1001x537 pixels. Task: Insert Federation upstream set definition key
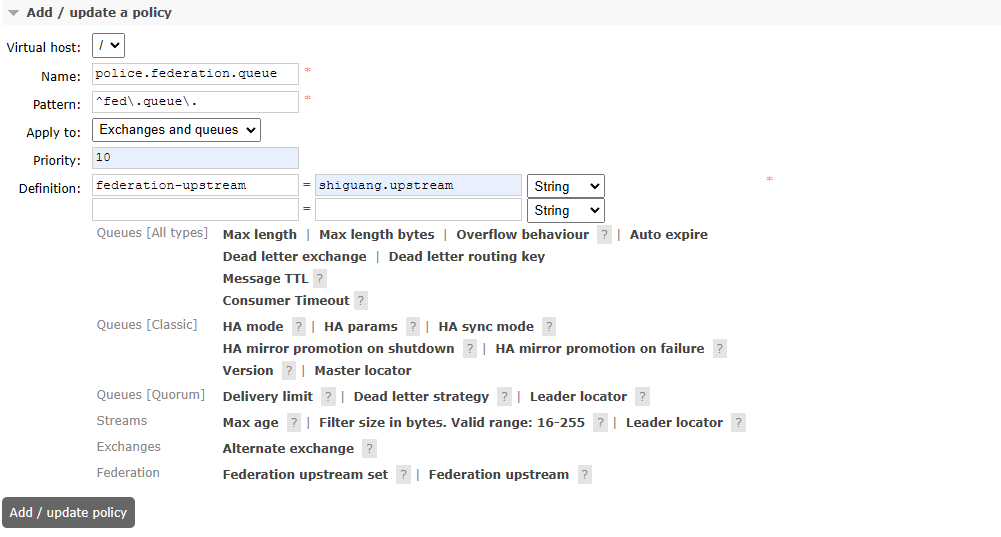305,475
